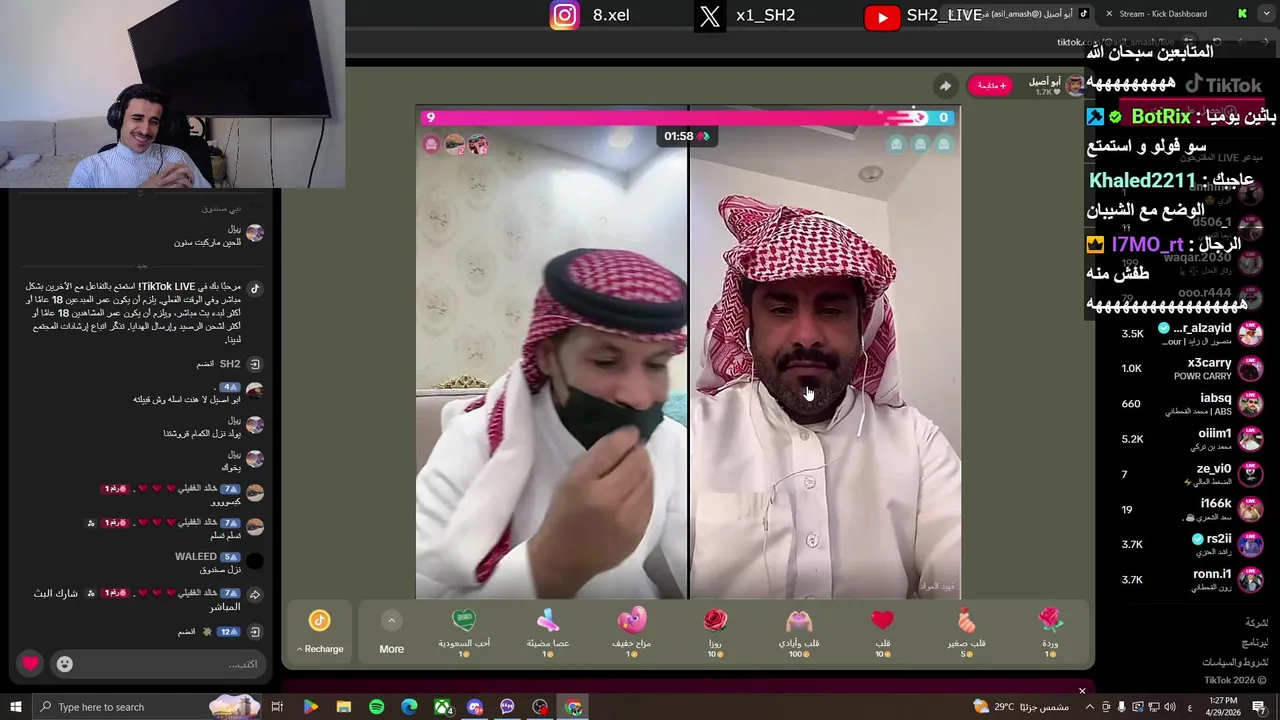Screen dimensions: 1280x720
Task: Open the Xbox app from taskbar
Action: [442, 707]
